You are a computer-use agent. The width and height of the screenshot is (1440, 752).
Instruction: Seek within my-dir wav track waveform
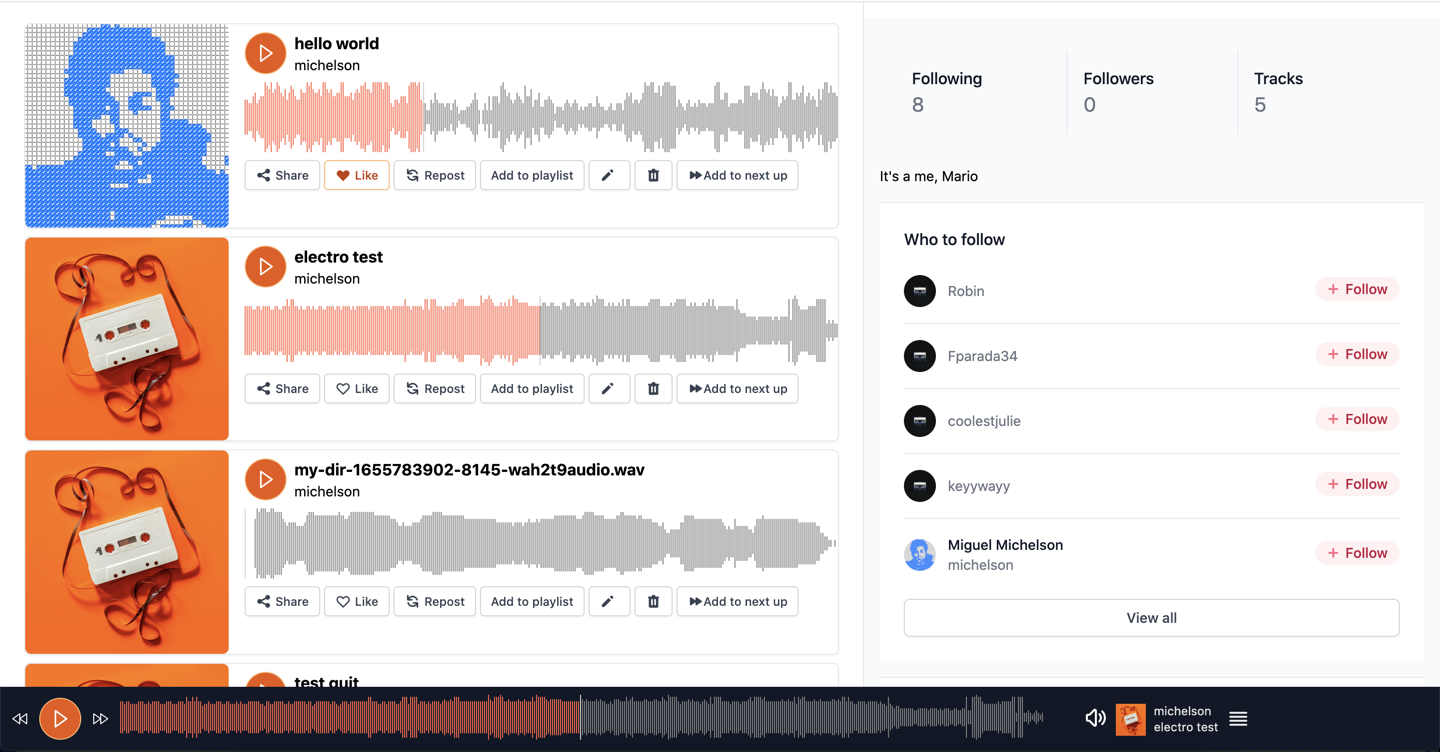click(541, 543)
